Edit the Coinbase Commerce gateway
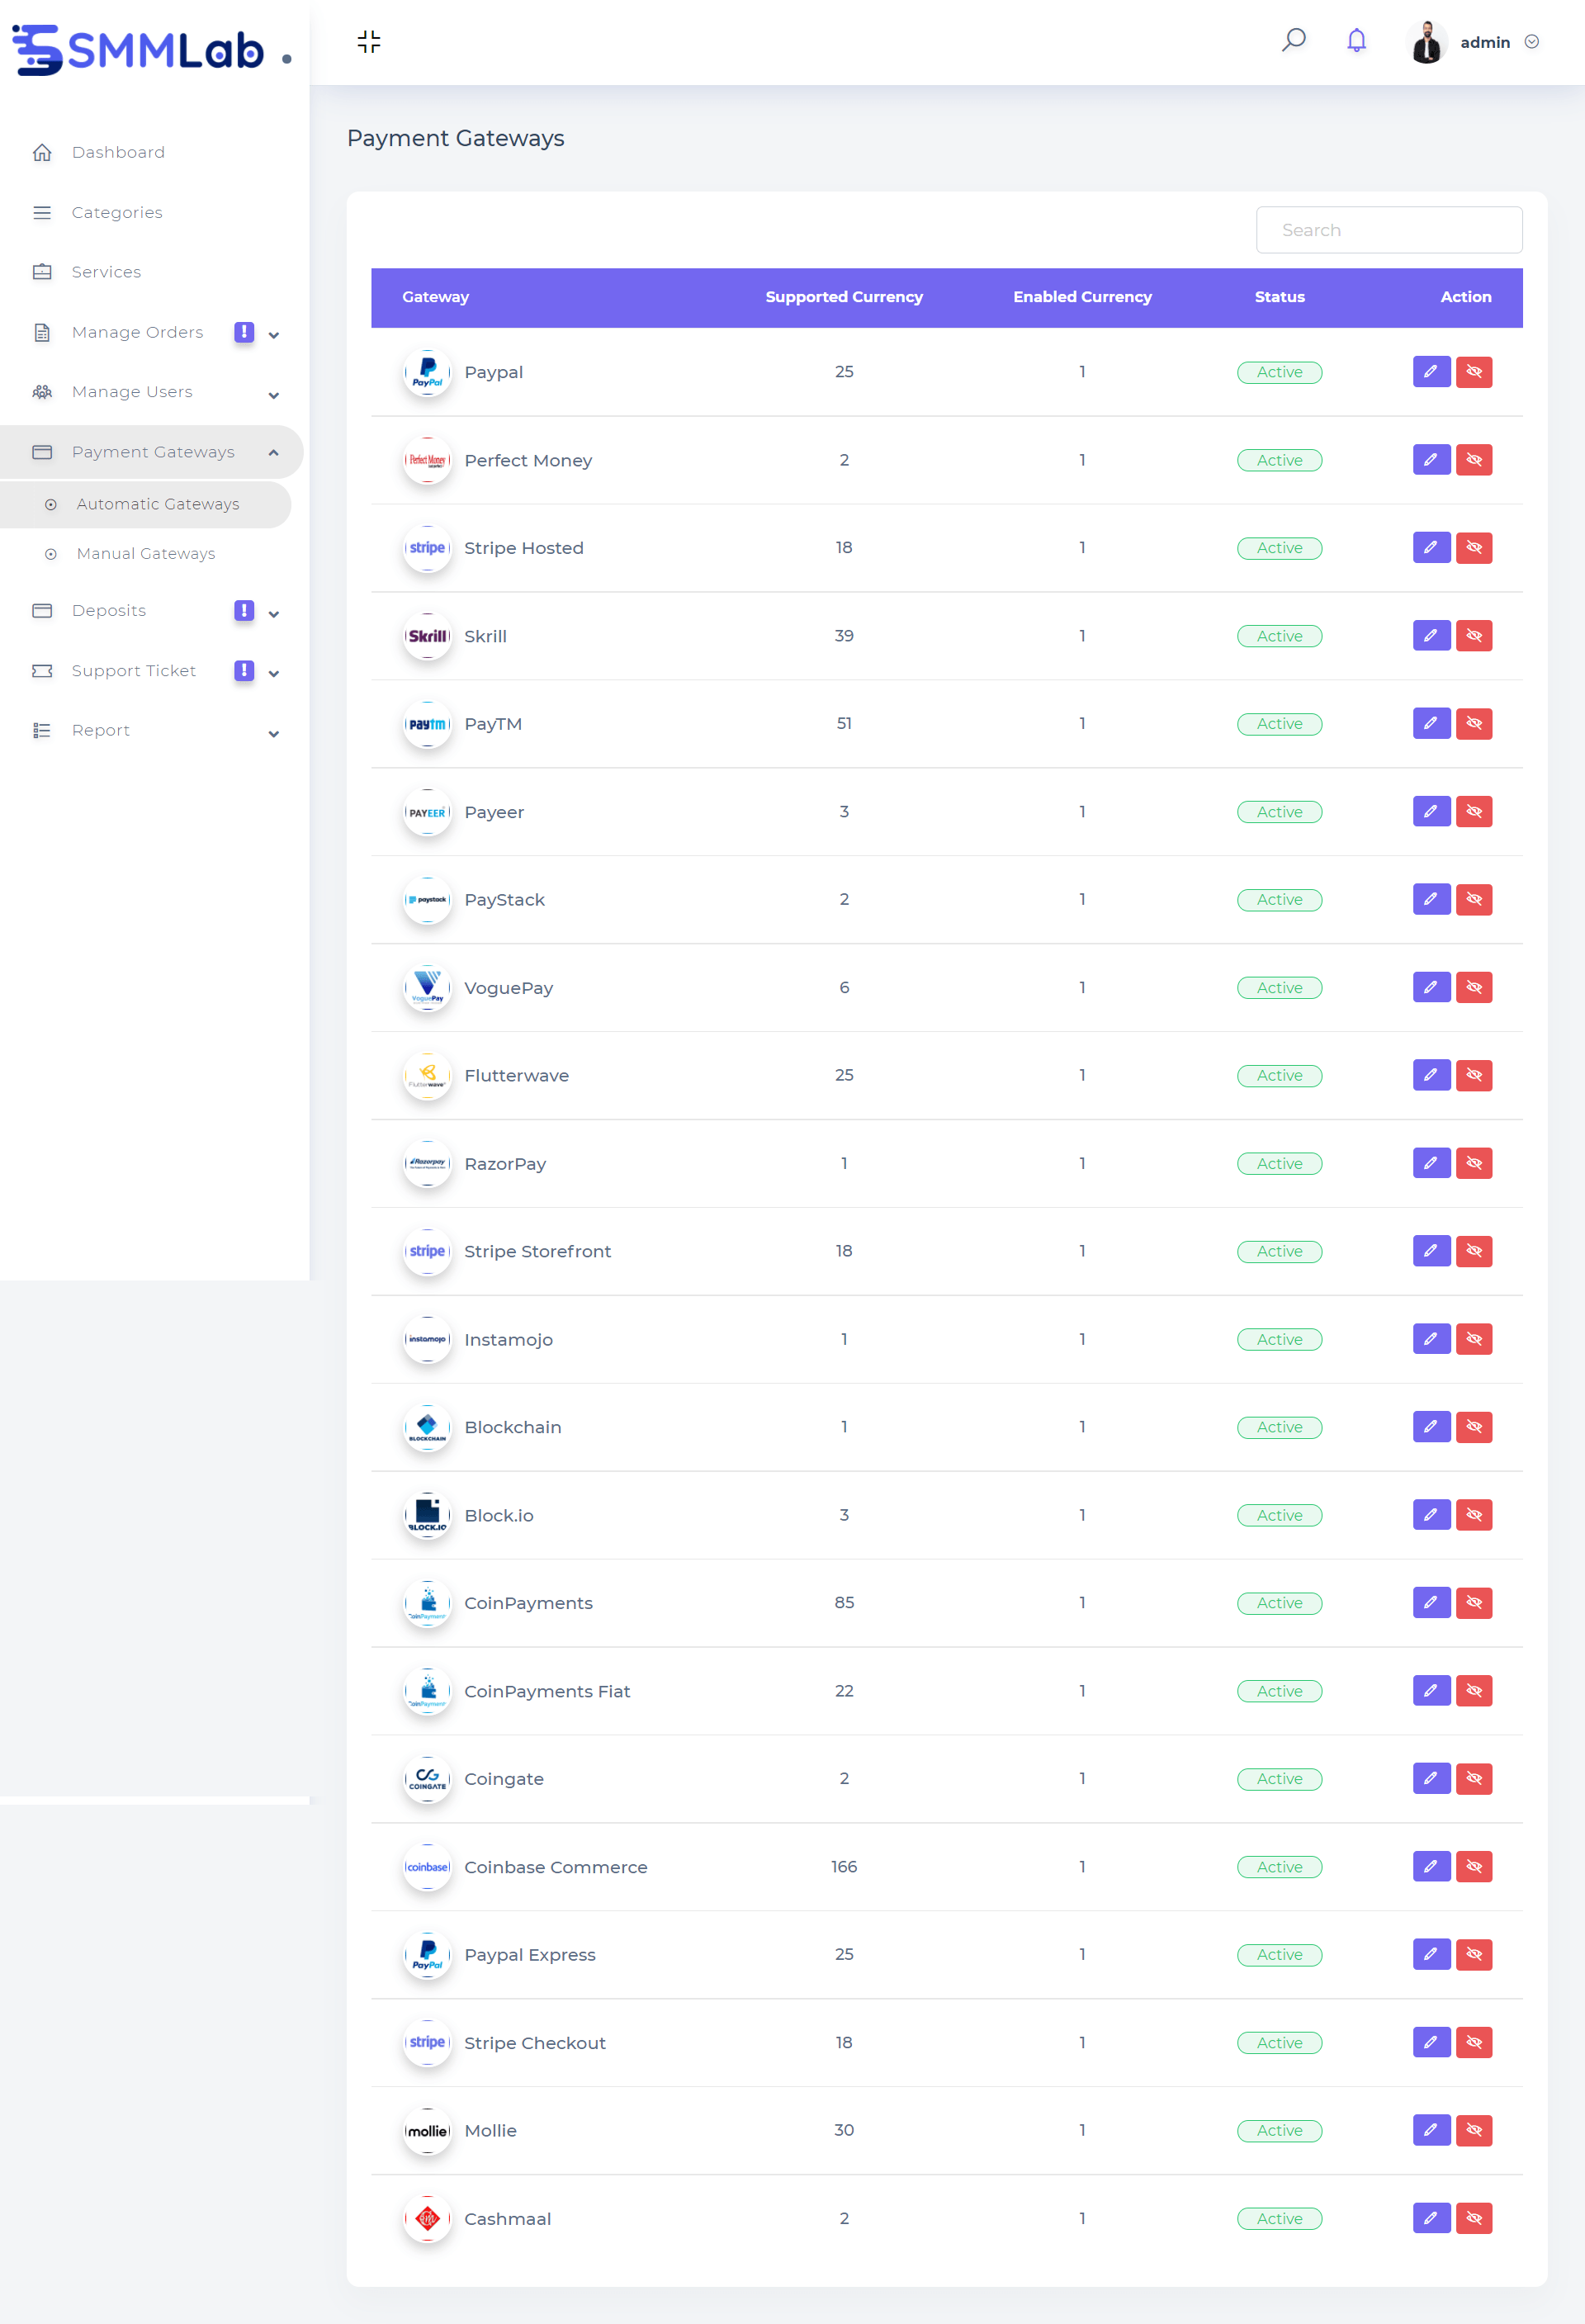Image resolution: width=1585 pixels, height=2324 pixels. tap(1431, 1867)
